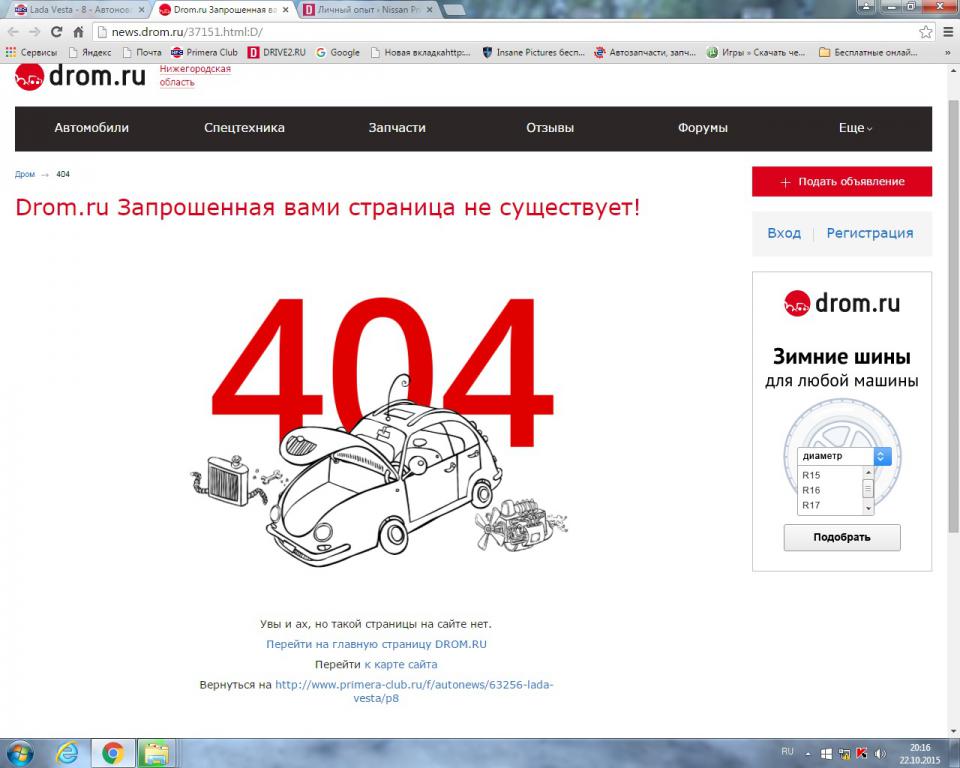Viewport: 960px width, 768px height.
Task: Click the Дром breadcrumb link
Action: click(24, 175)
